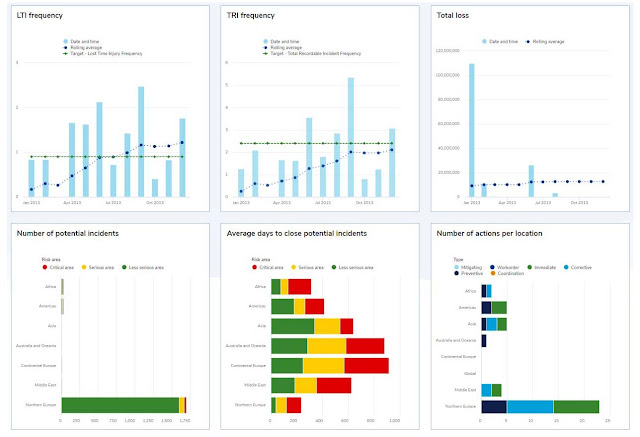640x437 pixels.
Task: Select the tallest Jan 2013 bar in Total loss
Action: [471, 130]
